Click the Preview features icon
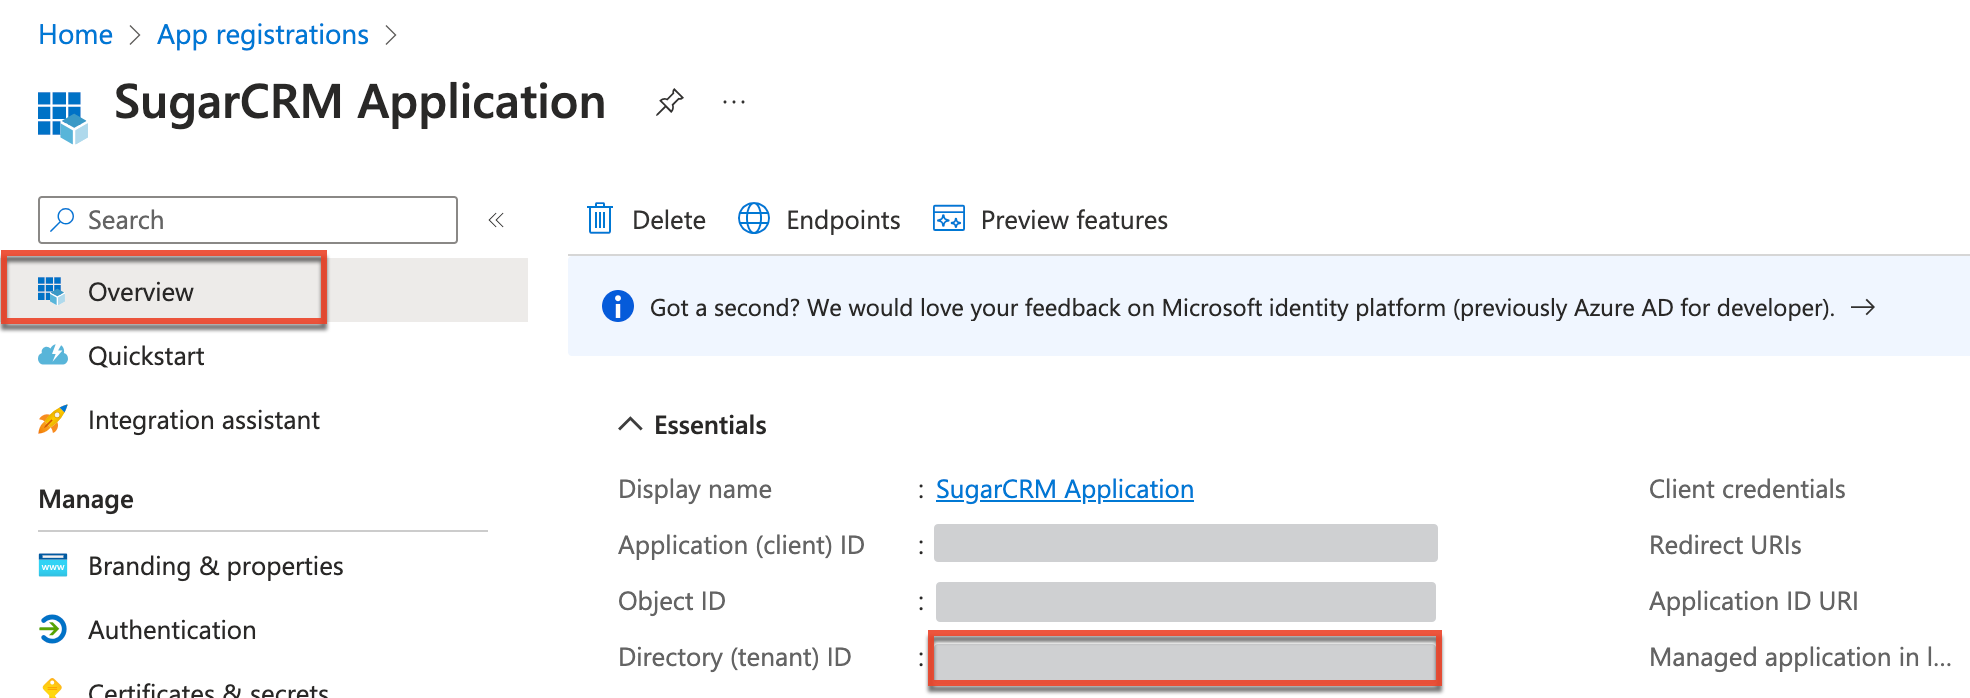 pos(949,218)
